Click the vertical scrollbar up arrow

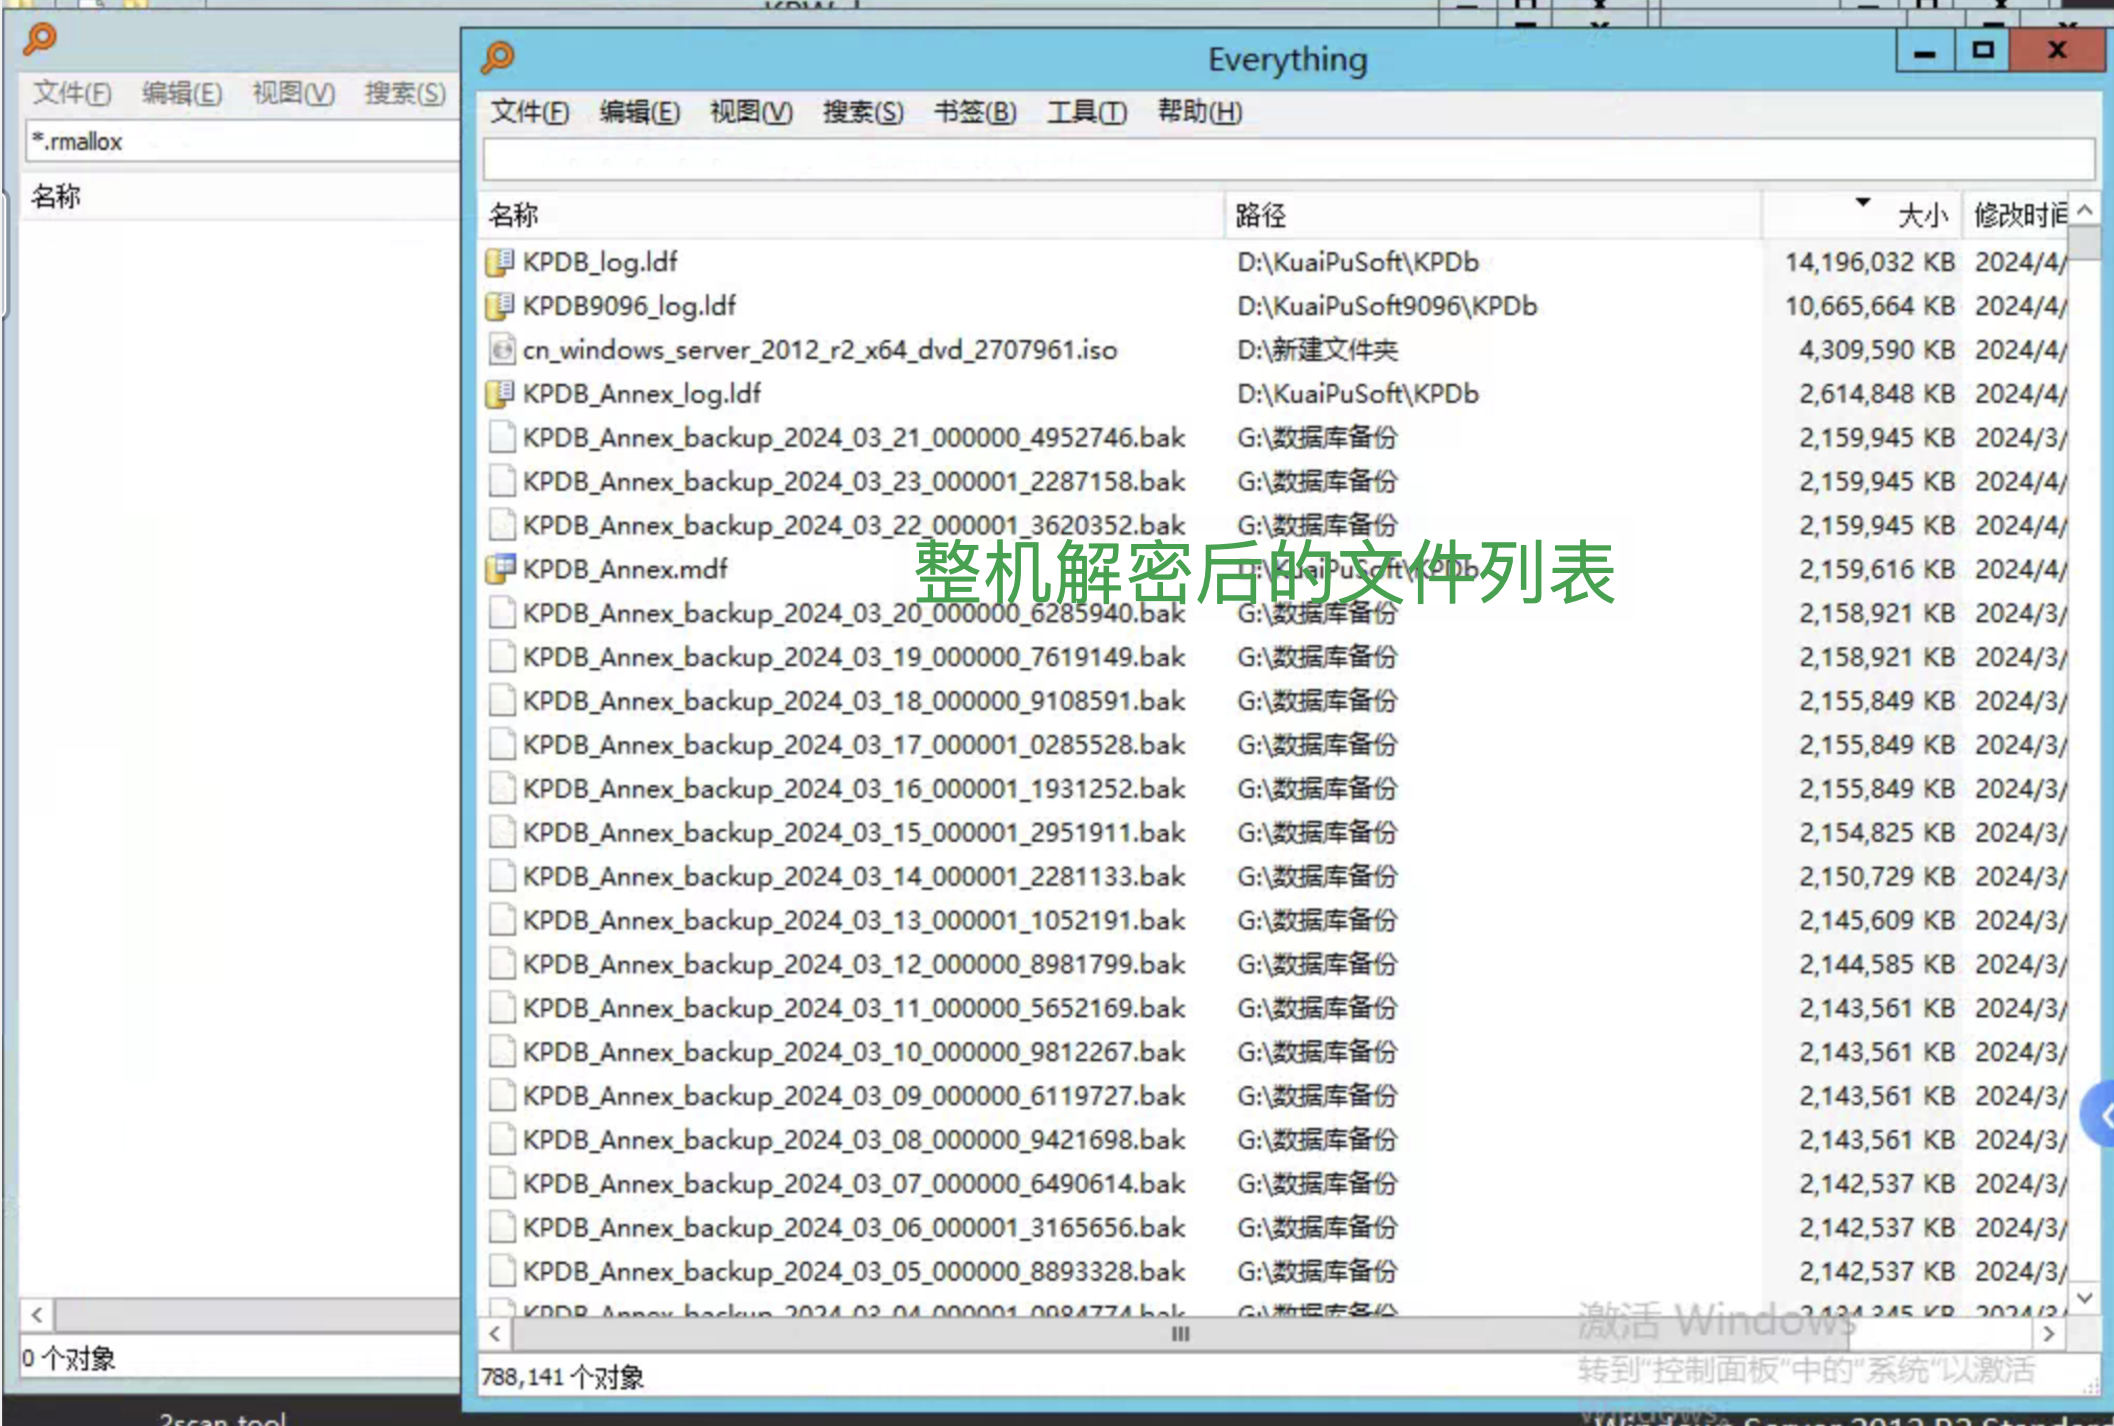[x=2084, y=210]
